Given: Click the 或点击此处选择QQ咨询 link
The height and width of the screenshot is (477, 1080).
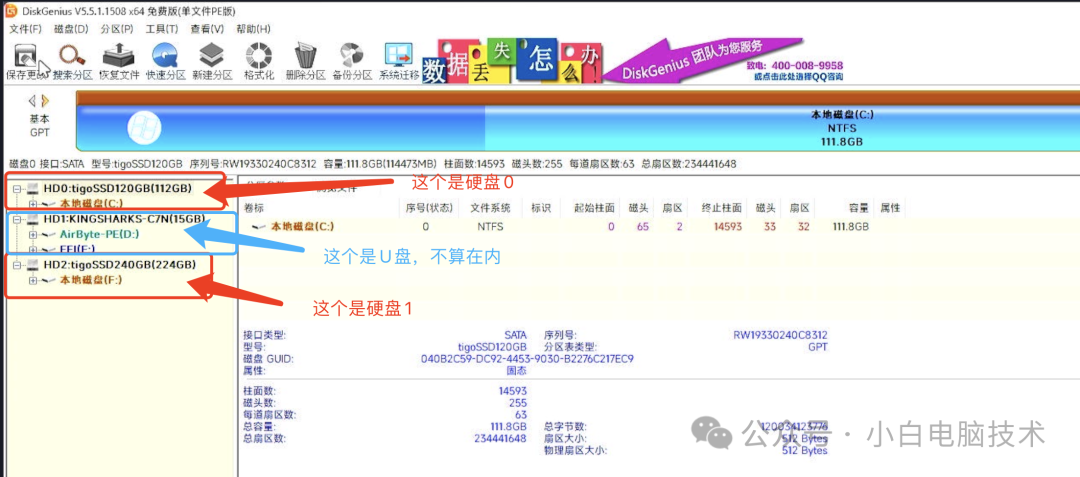Looking at the screenshot, I should (799, 76).
